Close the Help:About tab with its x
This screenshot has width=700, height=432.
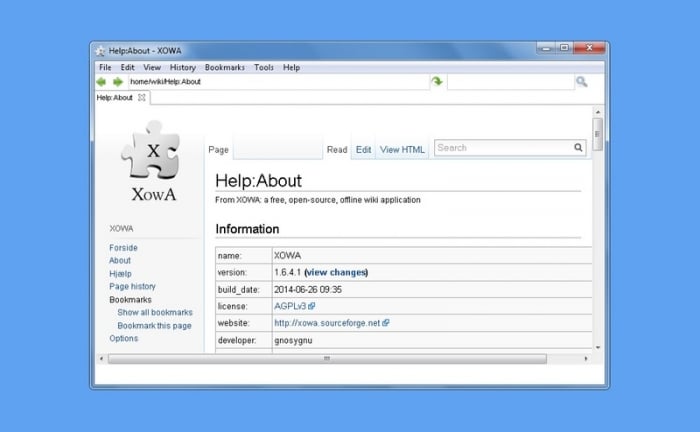coord(142,97)
